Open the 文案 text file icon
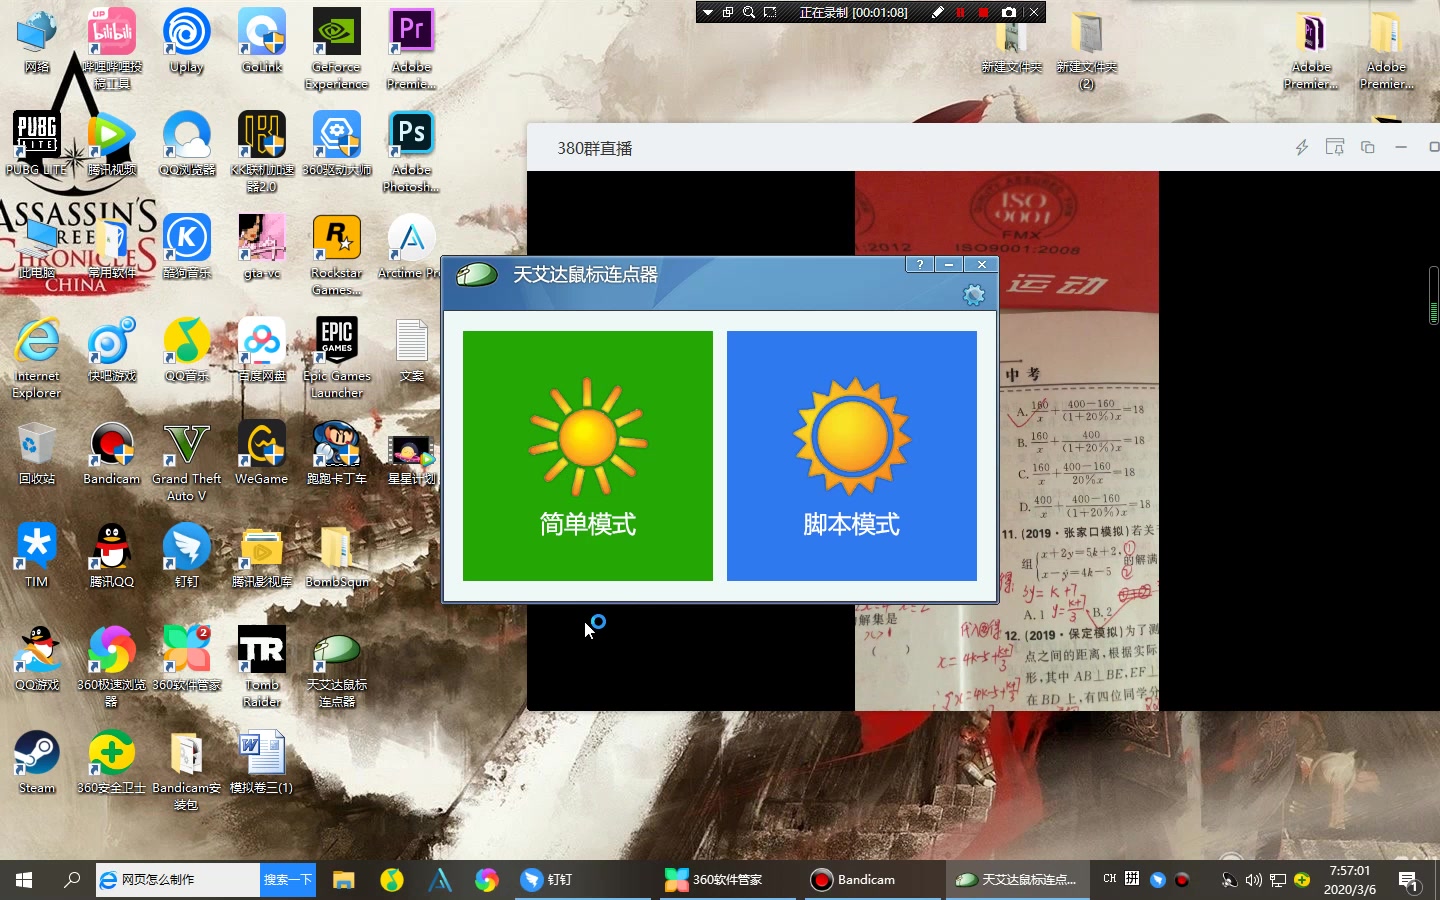This screenshot has height=900, width=1440. tap(412, 350)
